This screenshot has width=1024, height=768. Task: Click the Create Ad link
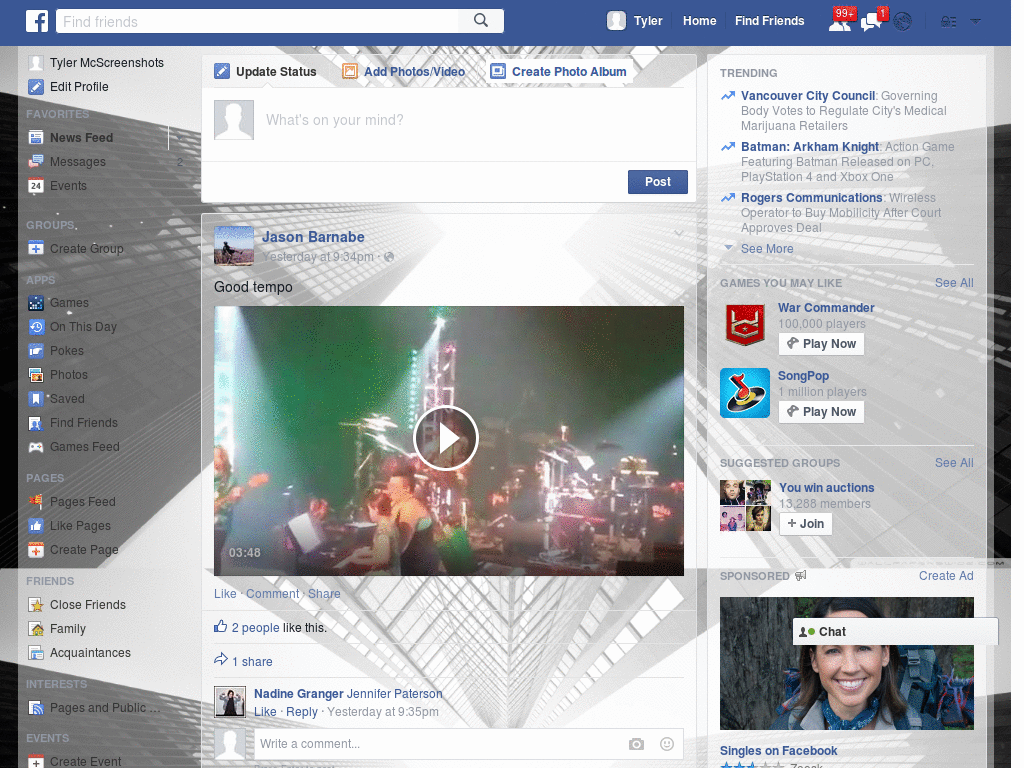(x=946, y=576)
